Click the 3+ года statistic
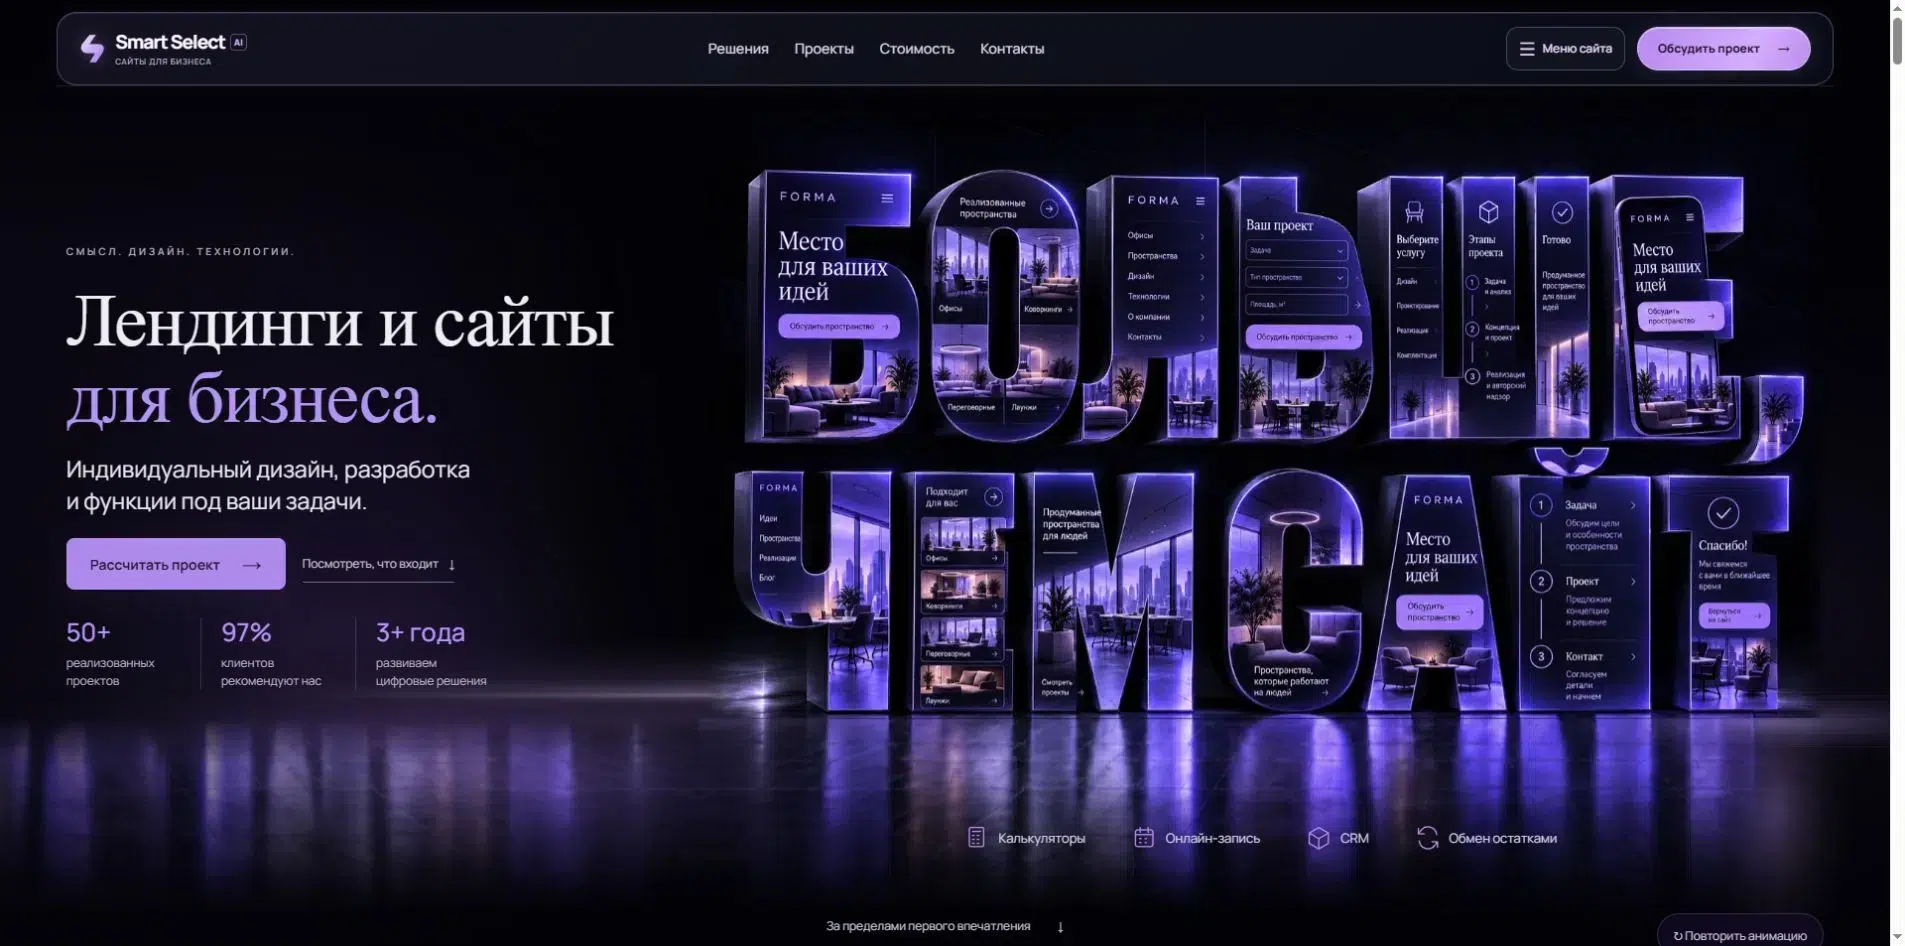This screenshot has height=946, width=1905. 431,654
